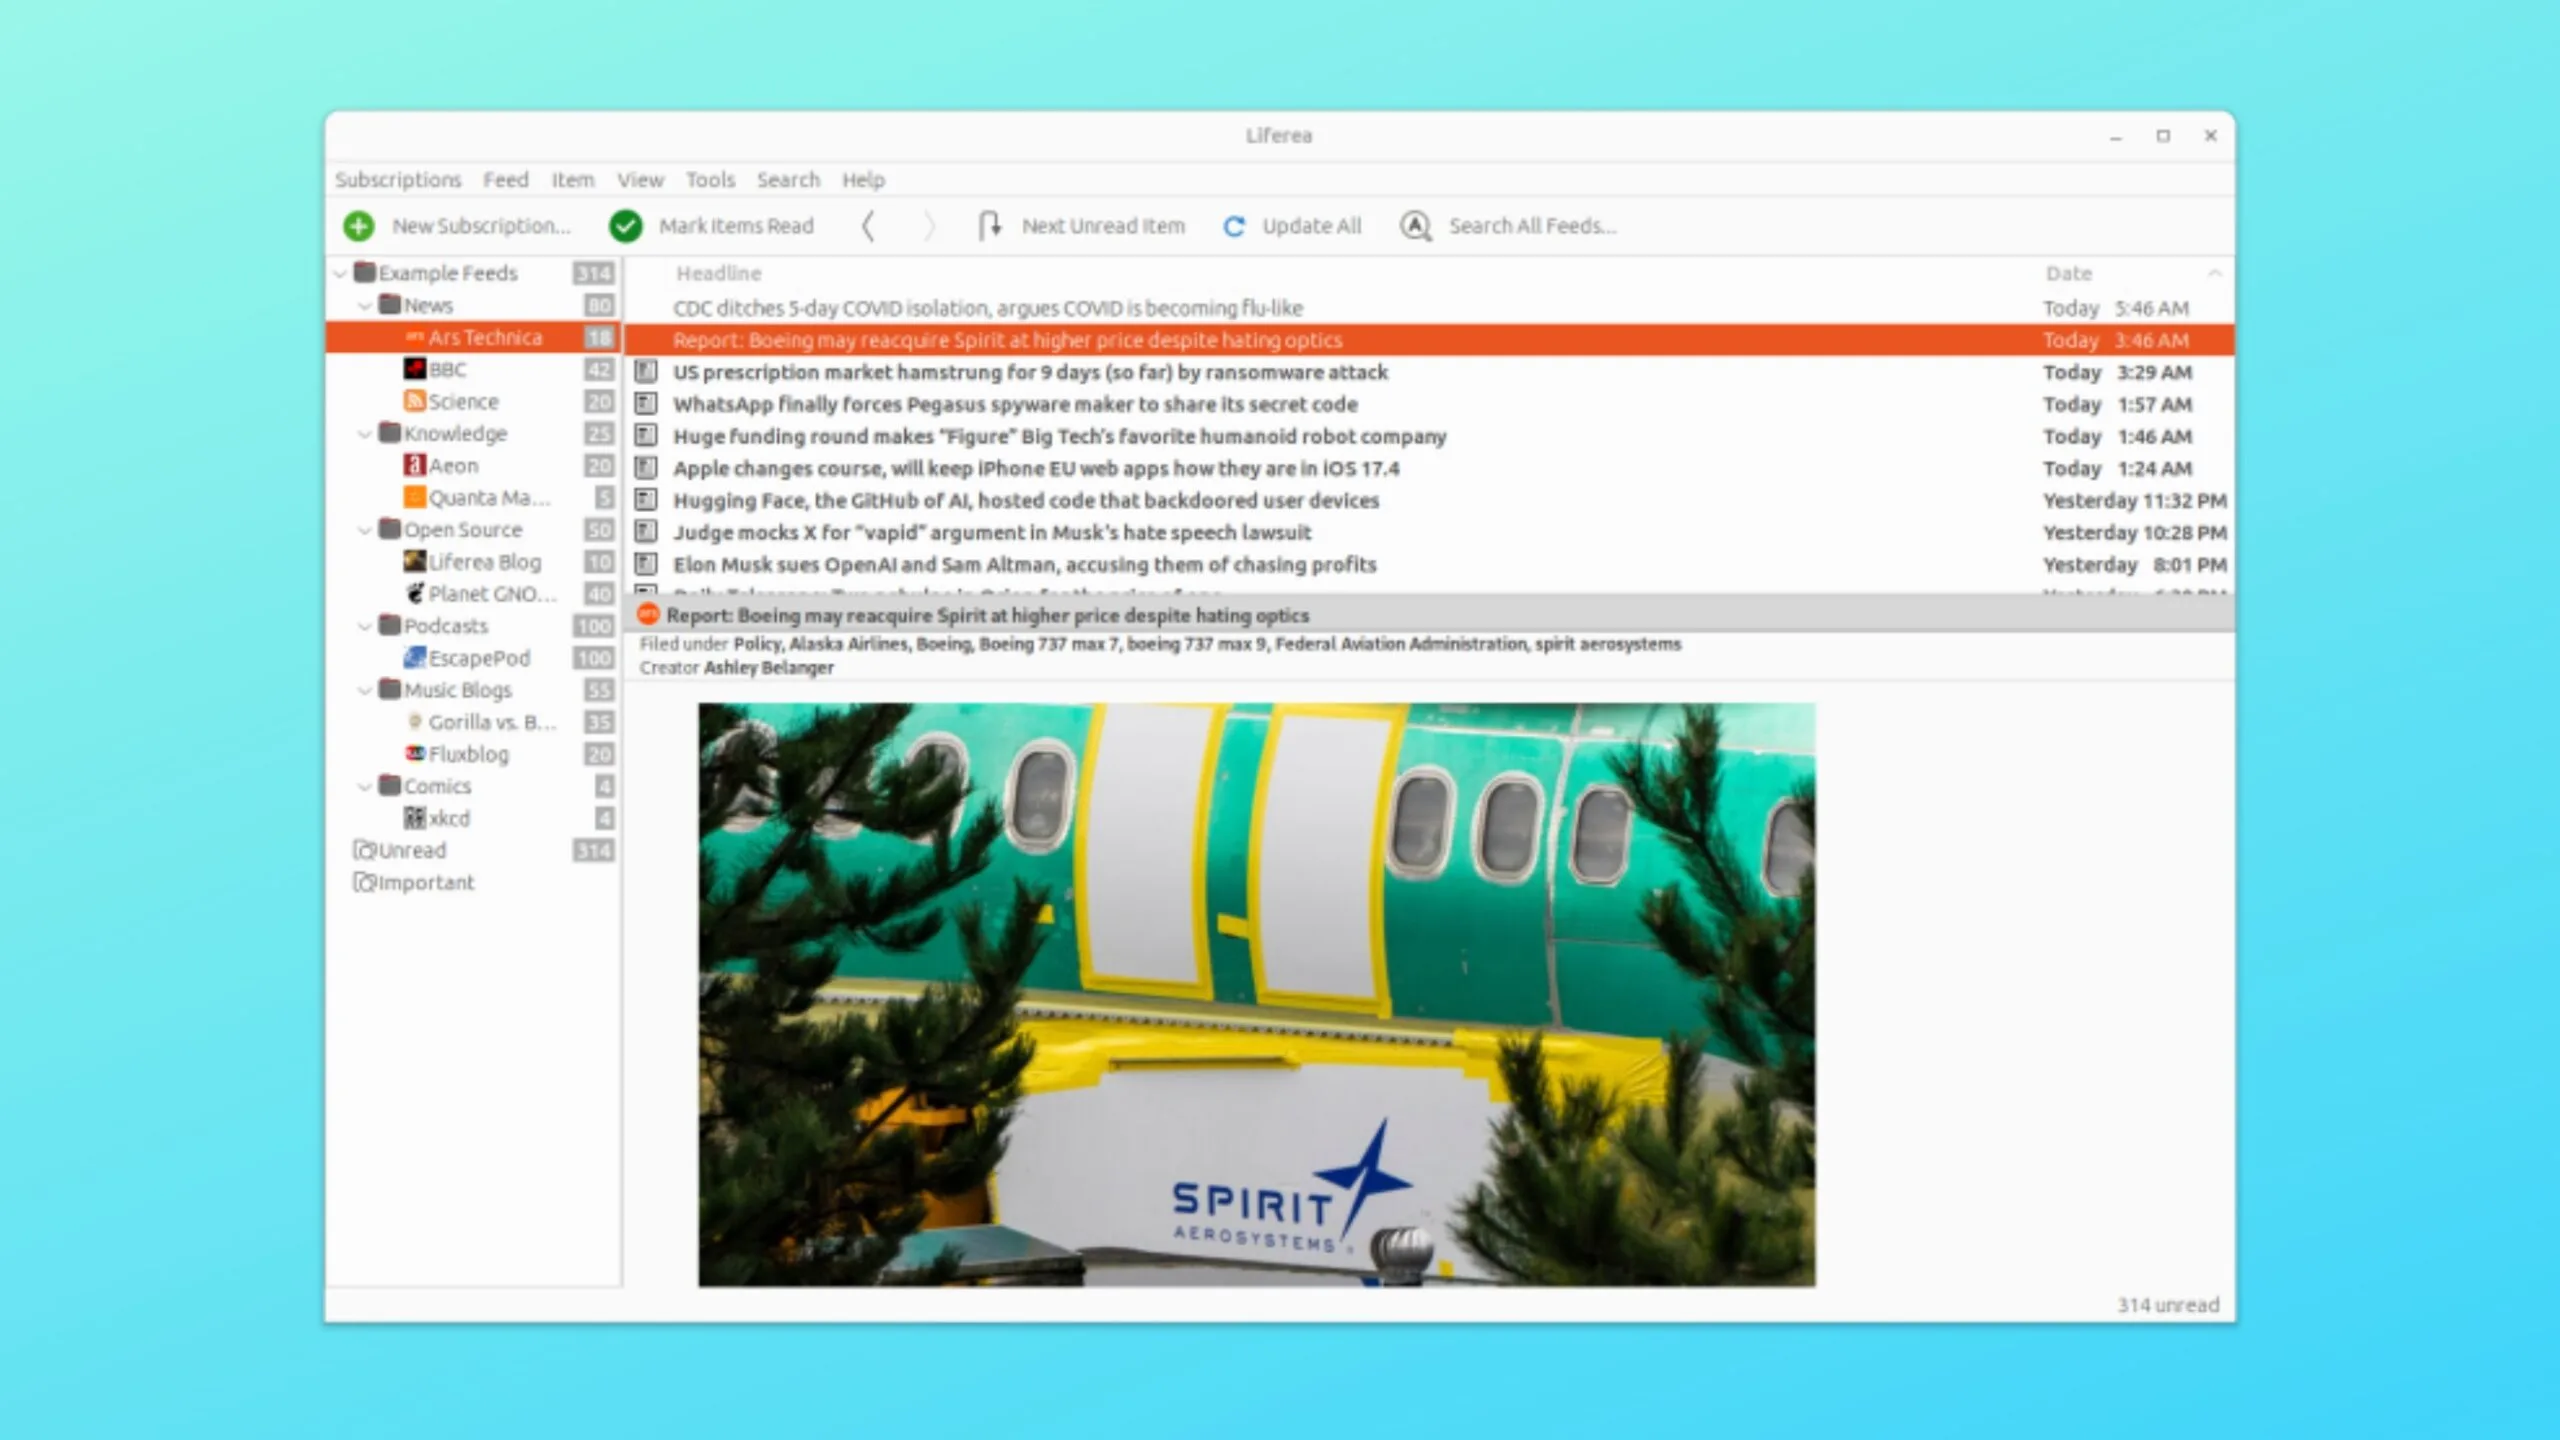
Task: Click the Search All Feeds... label
Action: click(x=1532, y=226)
